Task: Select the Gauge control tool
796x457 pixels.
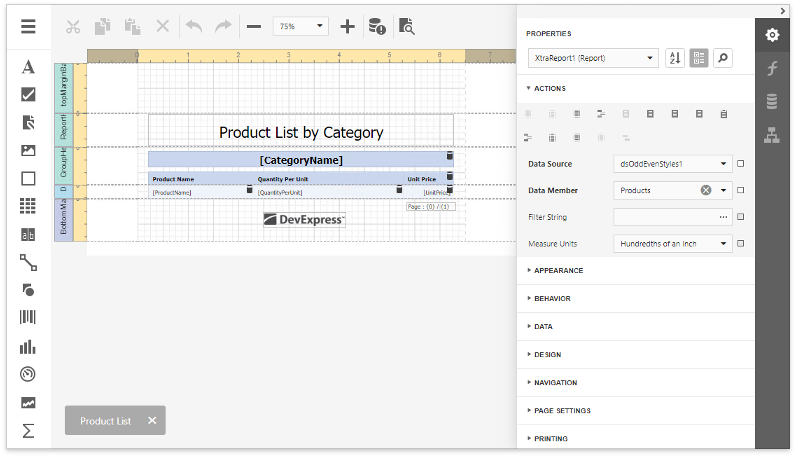Action: click(28, 374)
